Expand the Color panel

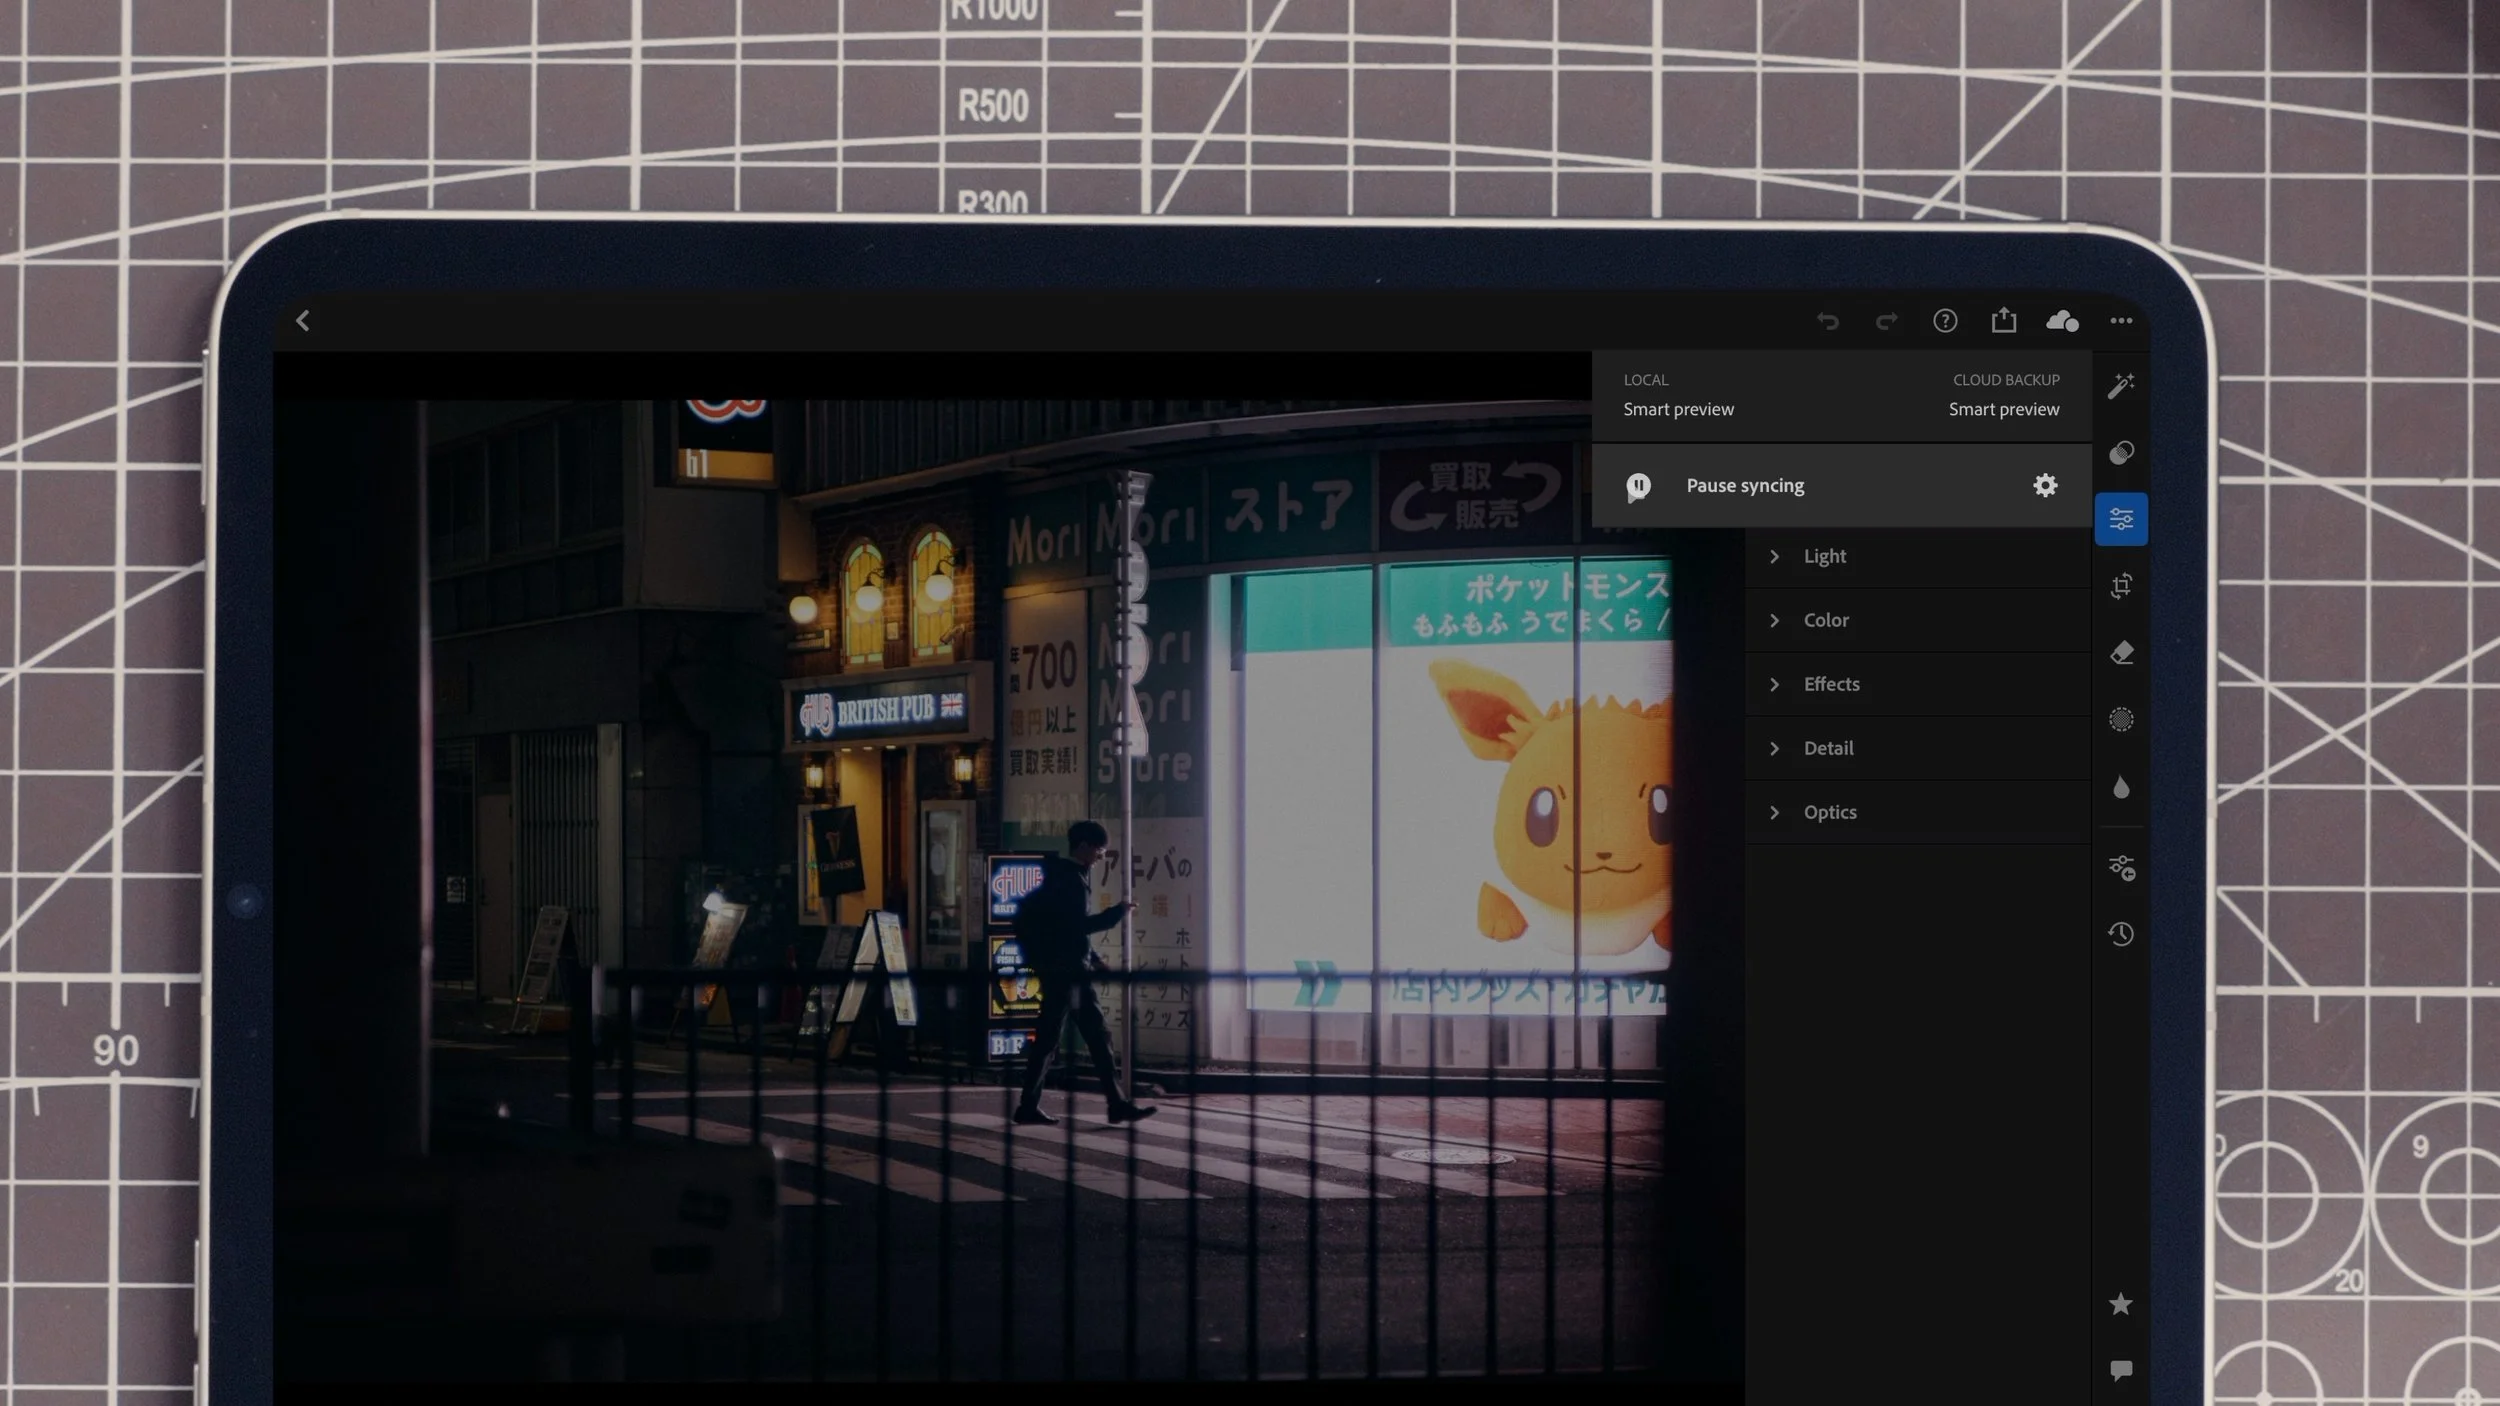(1918, 620)
